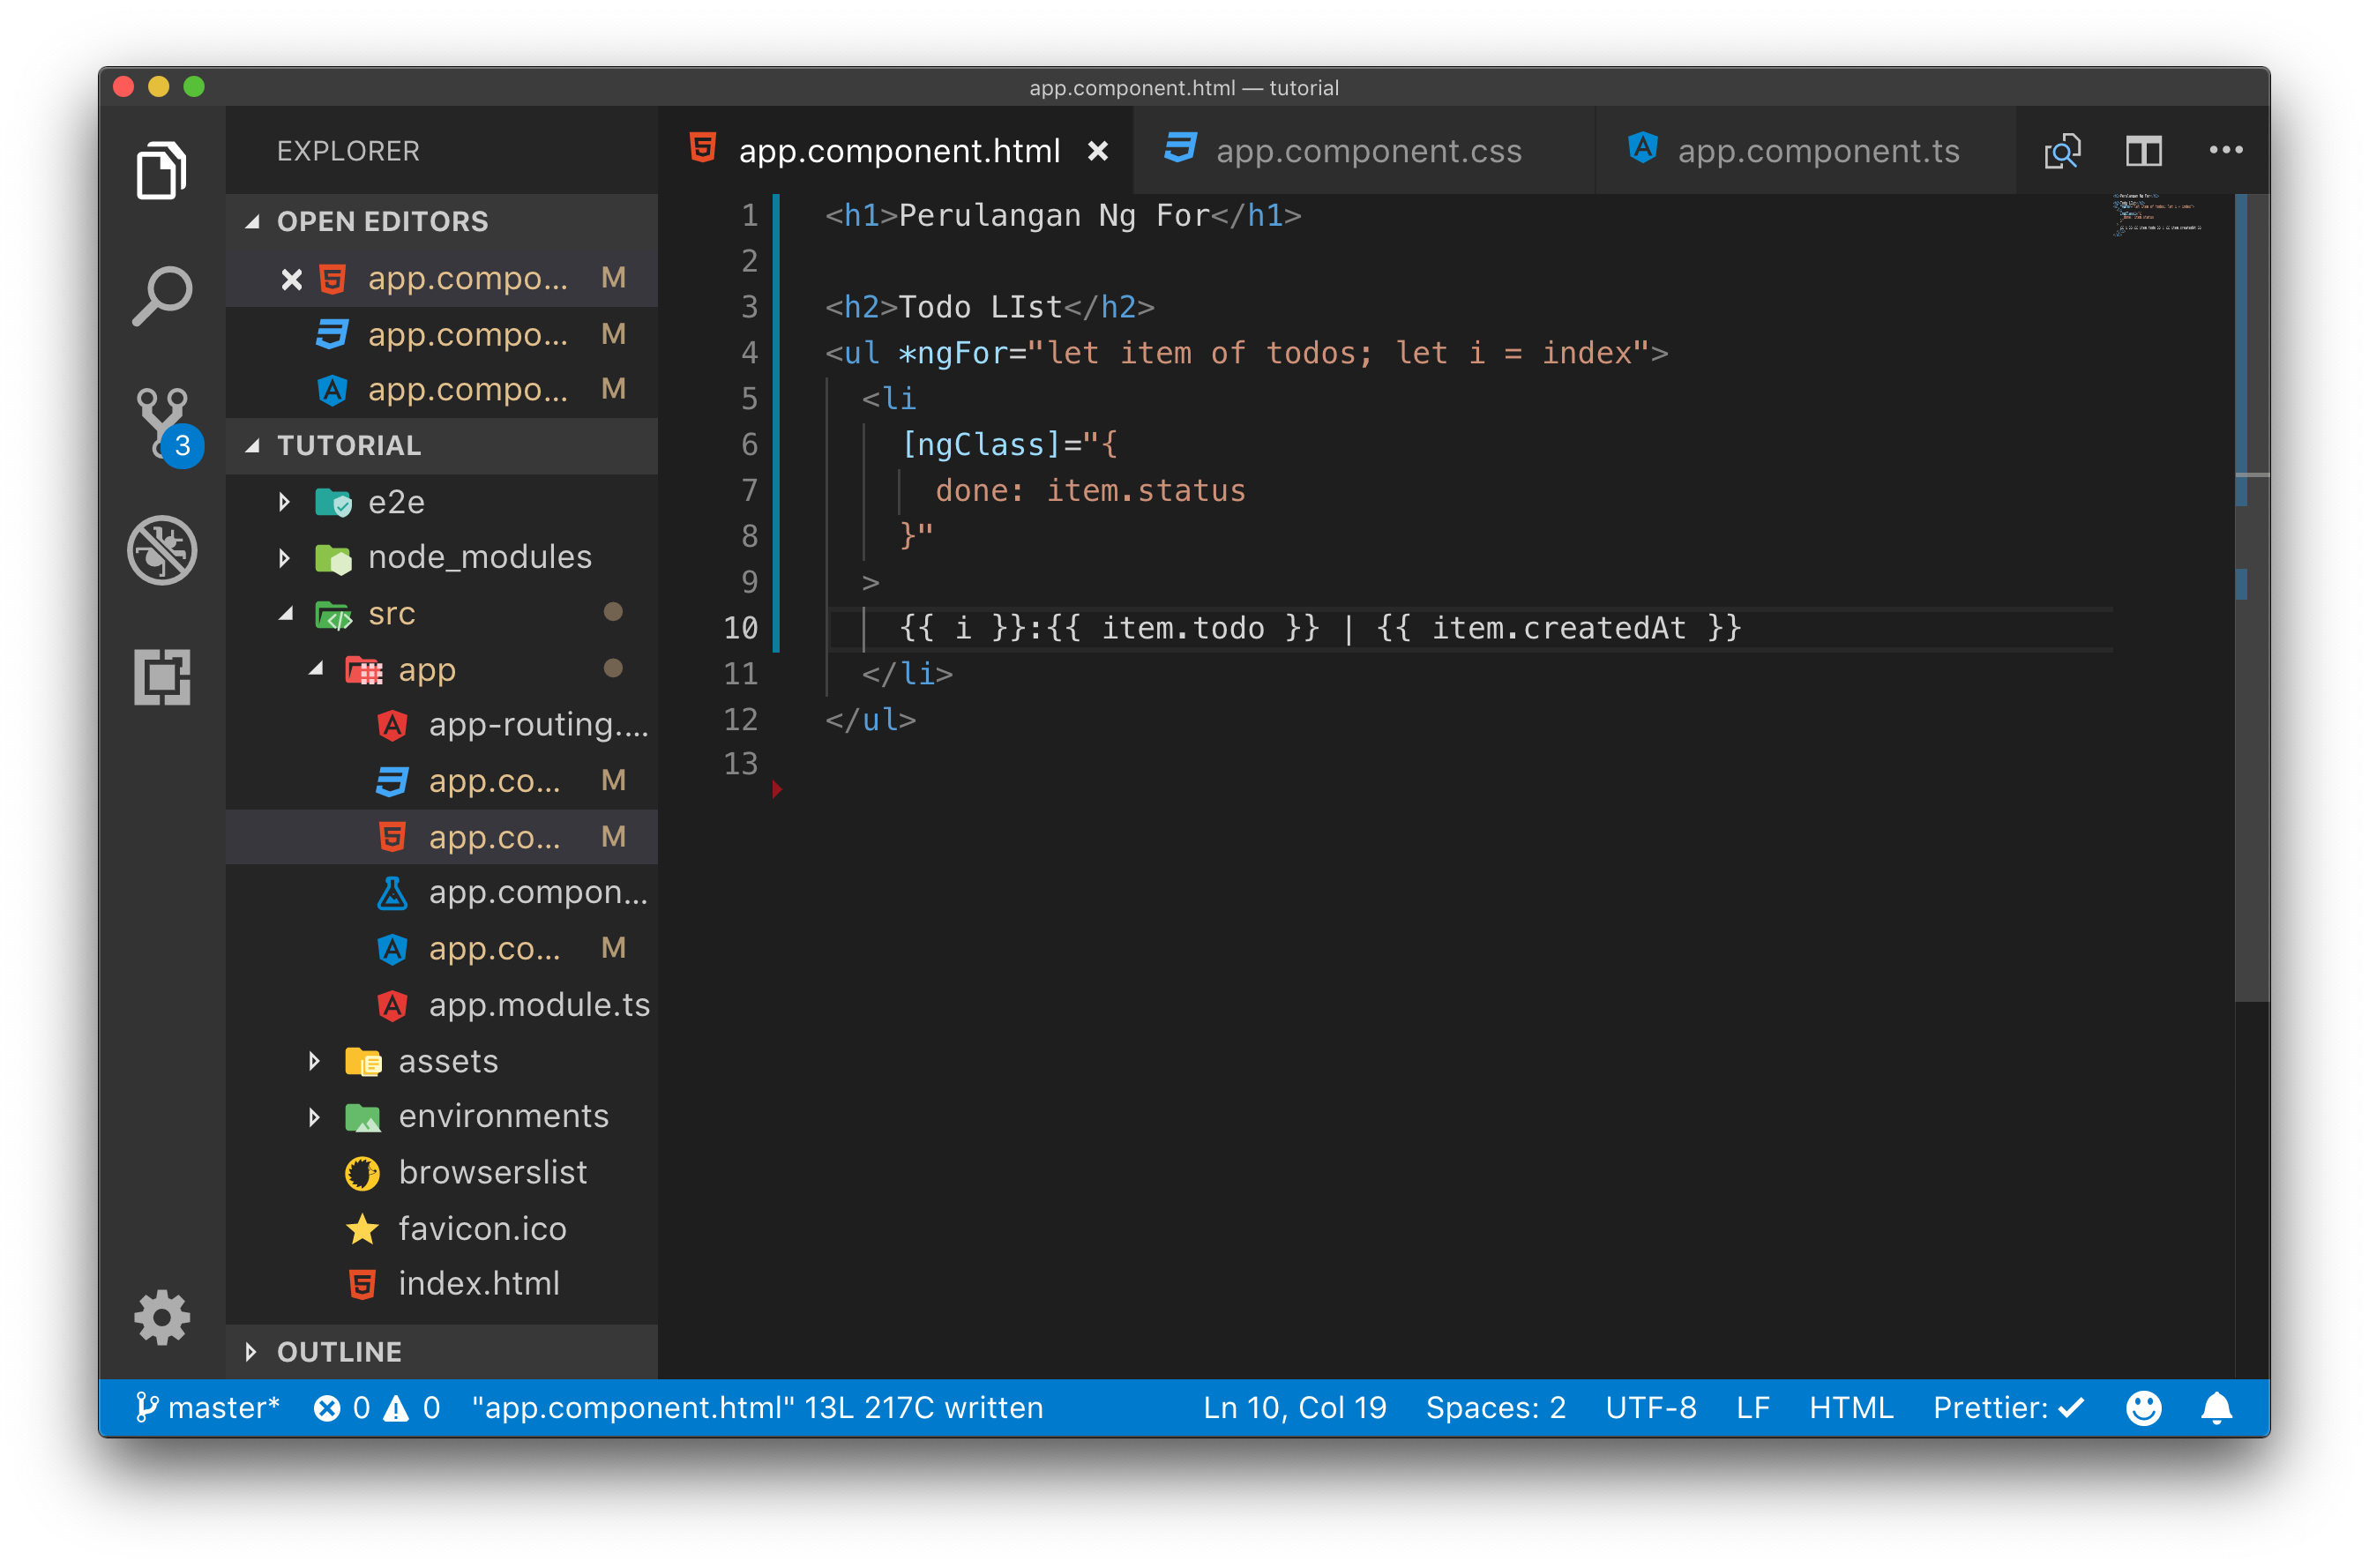Open the Manage gear menu

[x=162, y=1317]
